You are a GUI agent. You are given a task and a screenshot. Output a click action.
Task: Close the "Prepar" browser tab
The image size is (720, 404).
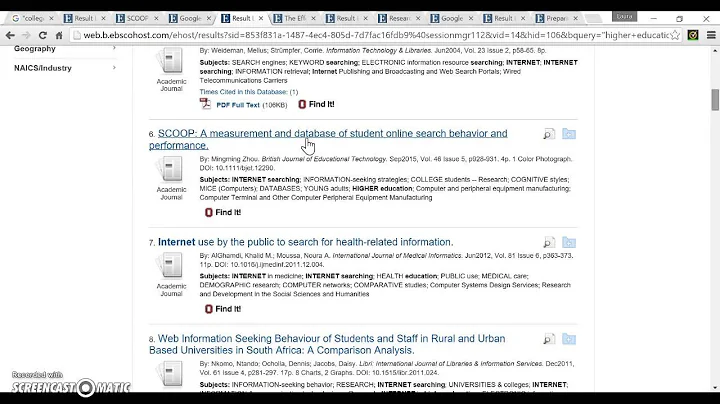click(x=575, y=18)
